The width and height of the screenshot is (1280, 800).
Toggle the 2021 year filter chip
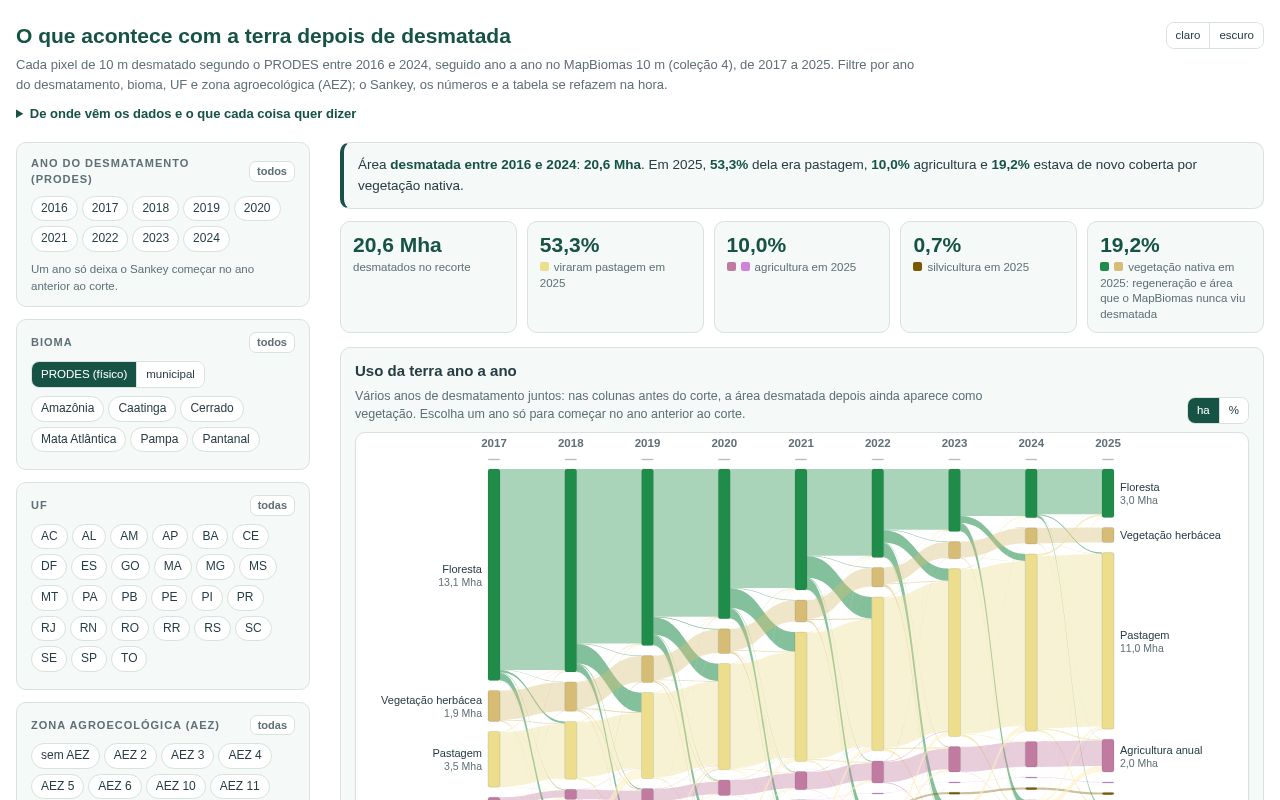54,239
